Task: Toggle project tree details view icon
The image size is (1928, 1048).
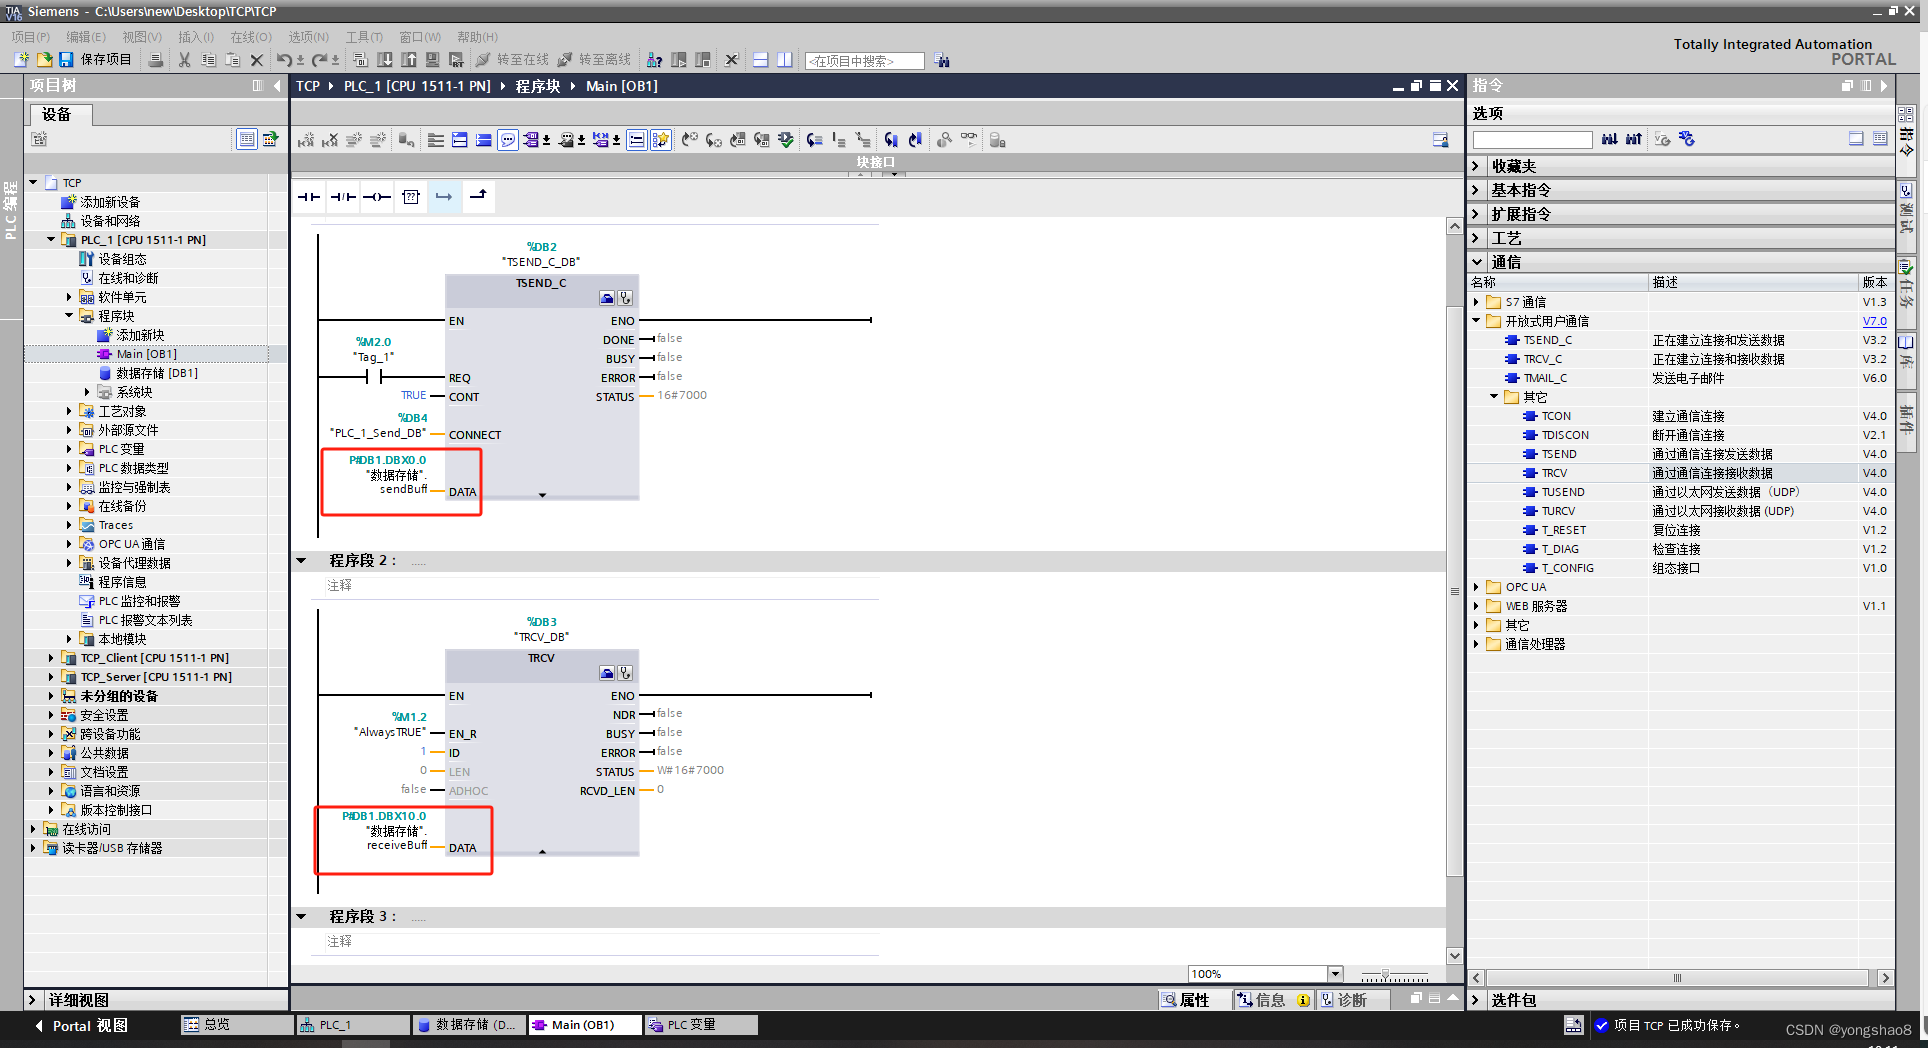Action: coord(246,140)
